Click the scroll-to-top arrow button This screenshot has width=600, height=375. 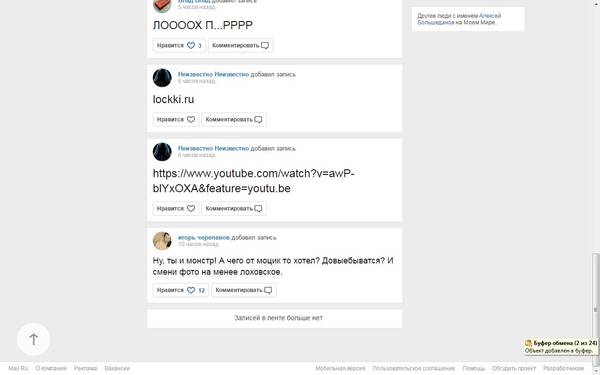pyautogui.click(x=34, y=339)
